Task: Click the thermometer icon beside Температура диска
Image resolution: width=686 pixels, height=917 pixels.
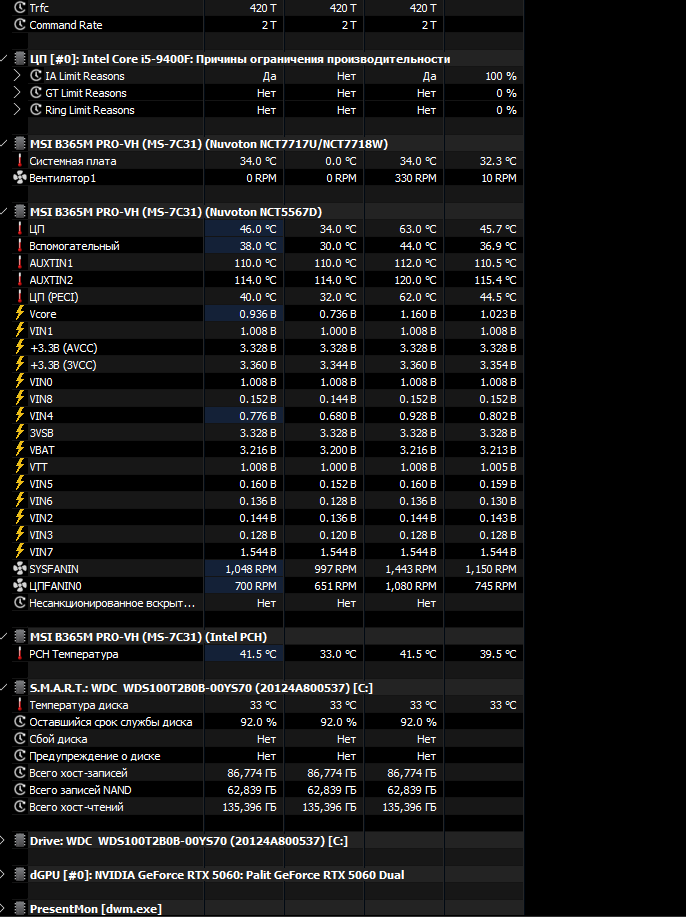Action: point(20,705)
